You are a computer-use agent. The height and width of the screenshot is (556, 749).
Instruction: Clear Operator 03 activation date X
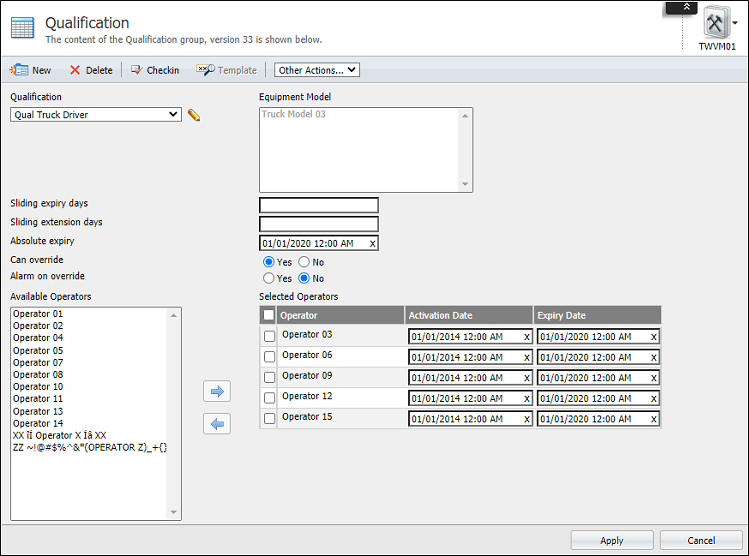(x=527, y=337)
